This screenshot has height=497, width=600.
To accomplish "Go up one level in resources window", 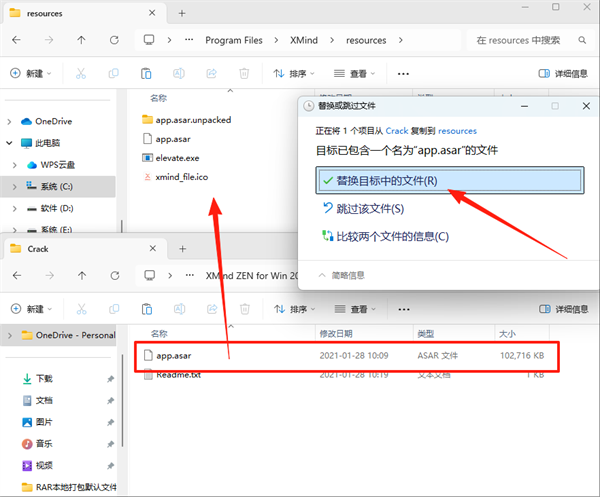I will pos(81,40).
